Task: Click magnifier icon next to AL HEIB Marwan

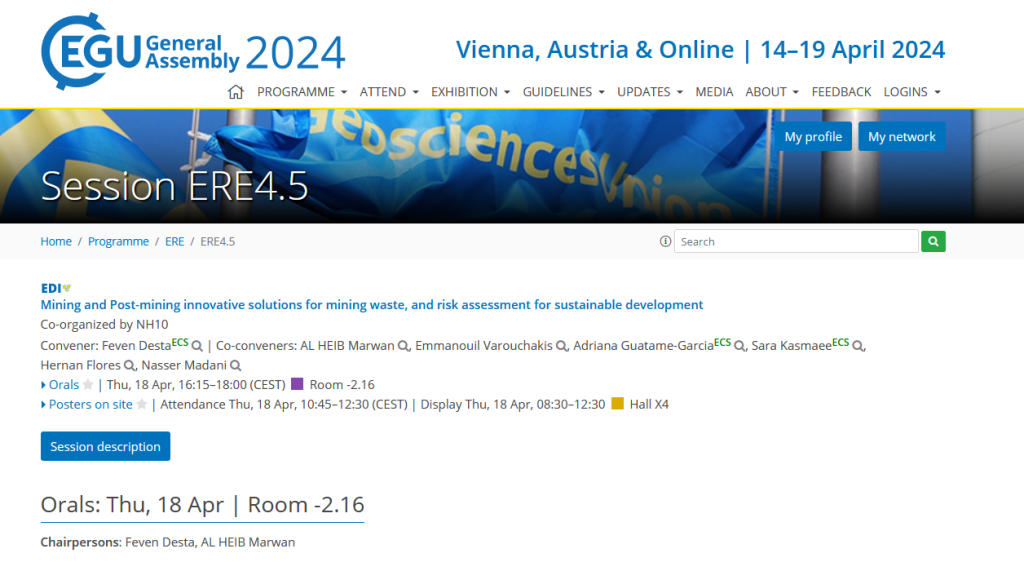Action: click(403, 346)
